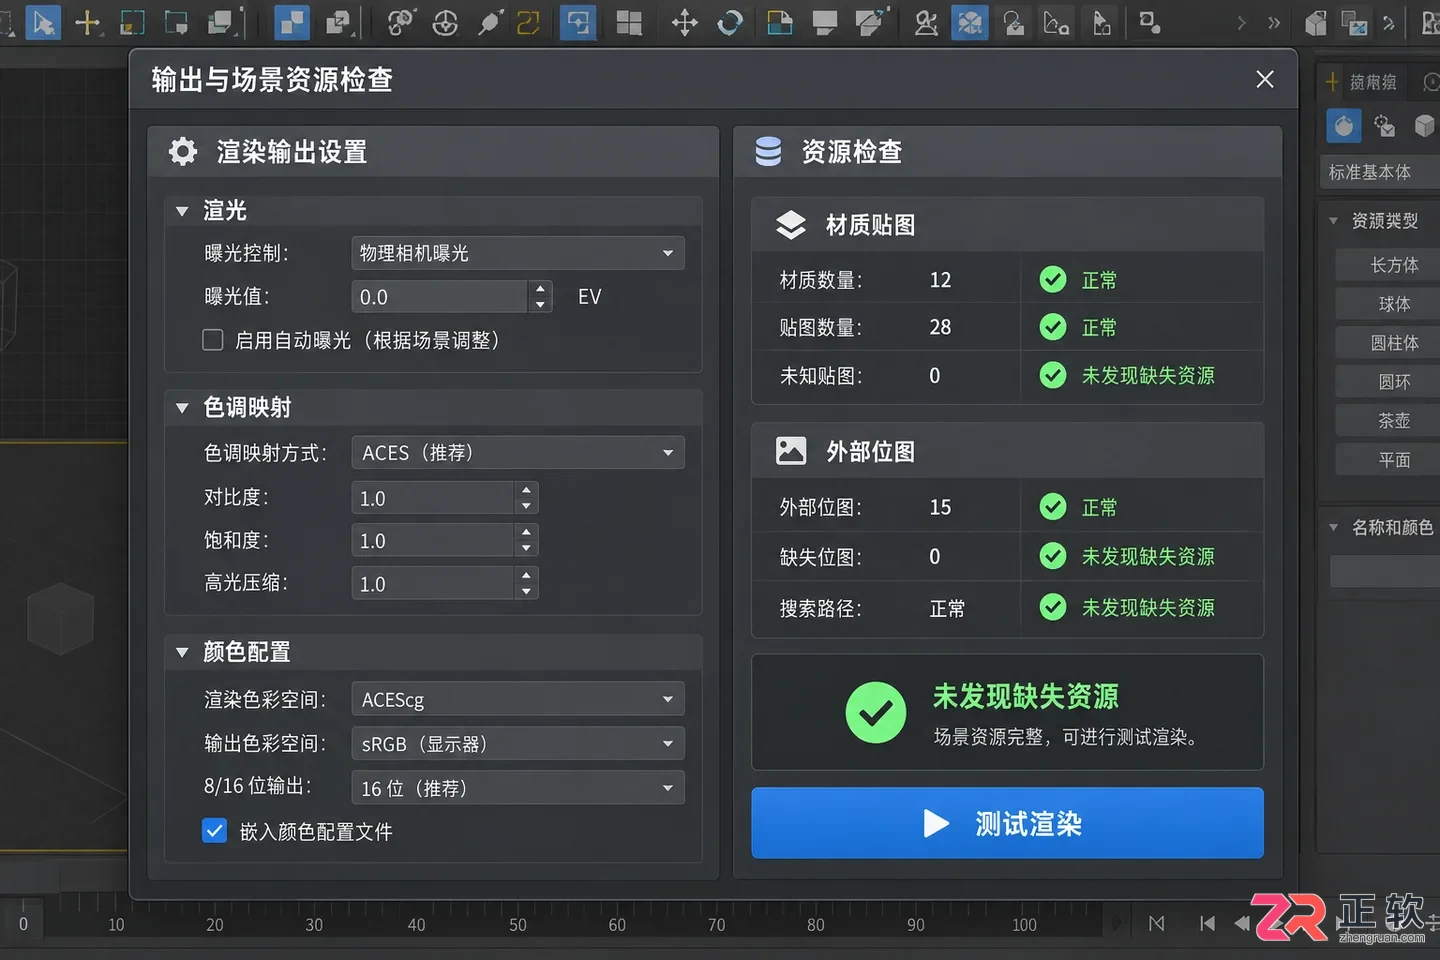Collapse the 色调映射 section
The height and width of the screenshot is (960, 1440).
(x=182, y=408)
